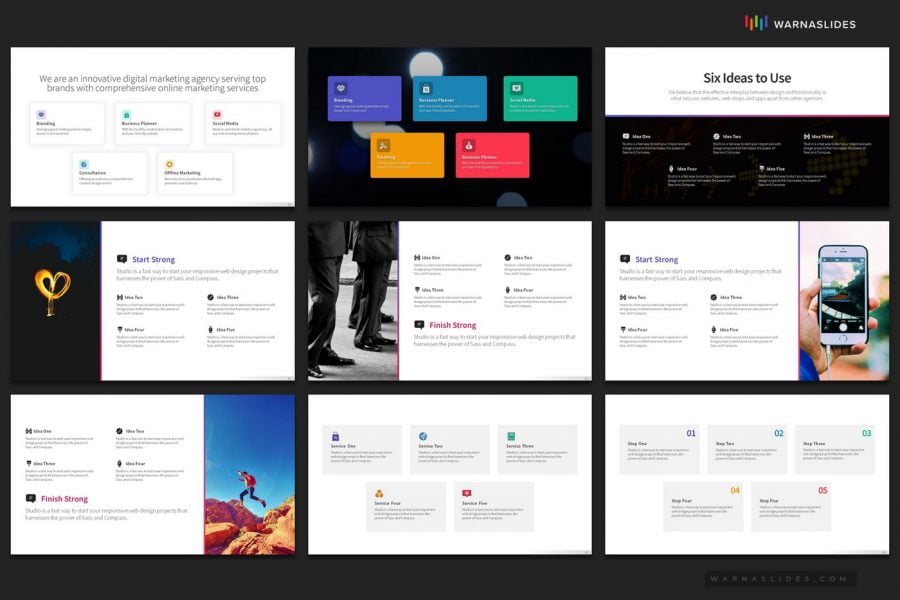
Task: Select the green Business Planner briefcase icon
Action: [125, 114]
